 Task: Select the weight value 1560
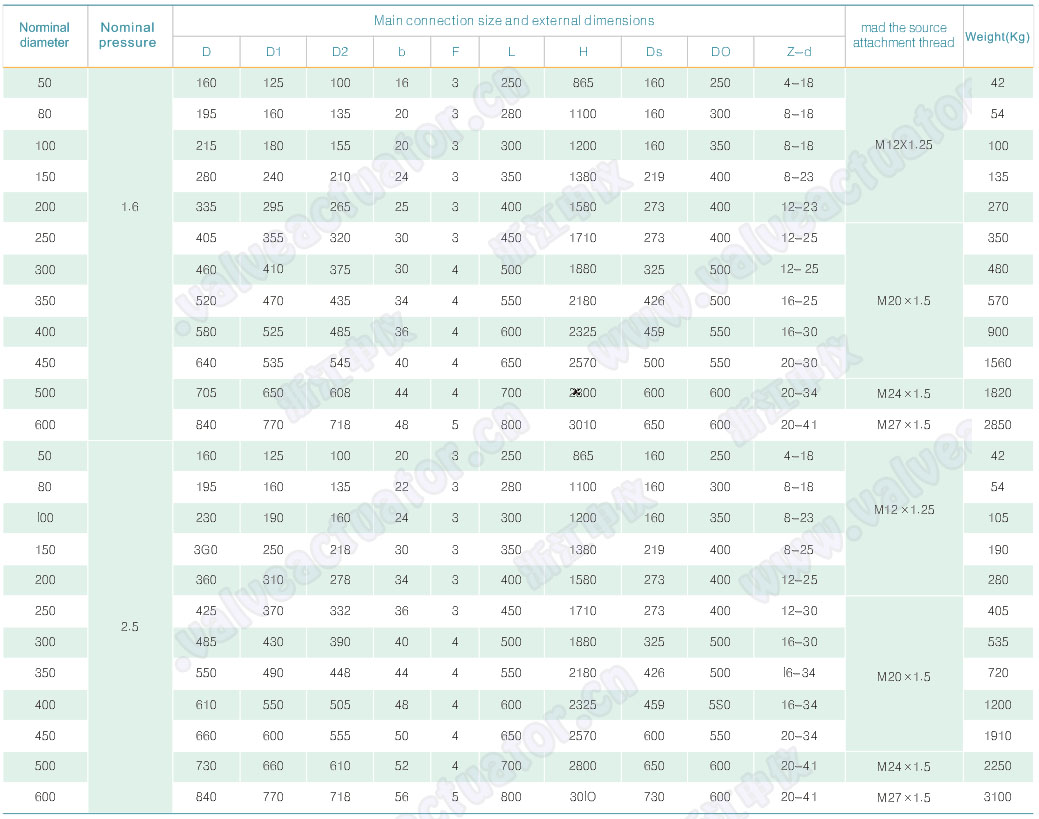coord(997,363)
